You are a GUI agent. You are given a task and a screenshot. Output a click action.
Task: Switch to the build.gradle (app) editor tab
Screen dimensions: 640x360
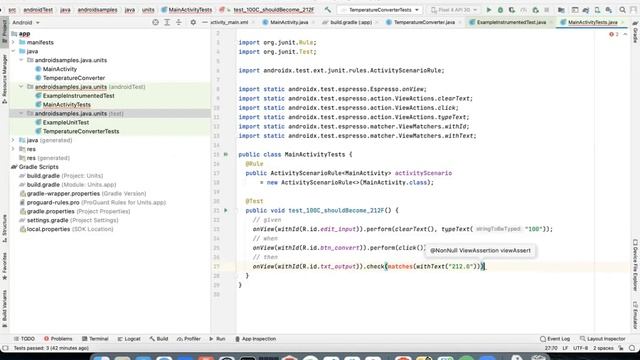tap(350, 22)
